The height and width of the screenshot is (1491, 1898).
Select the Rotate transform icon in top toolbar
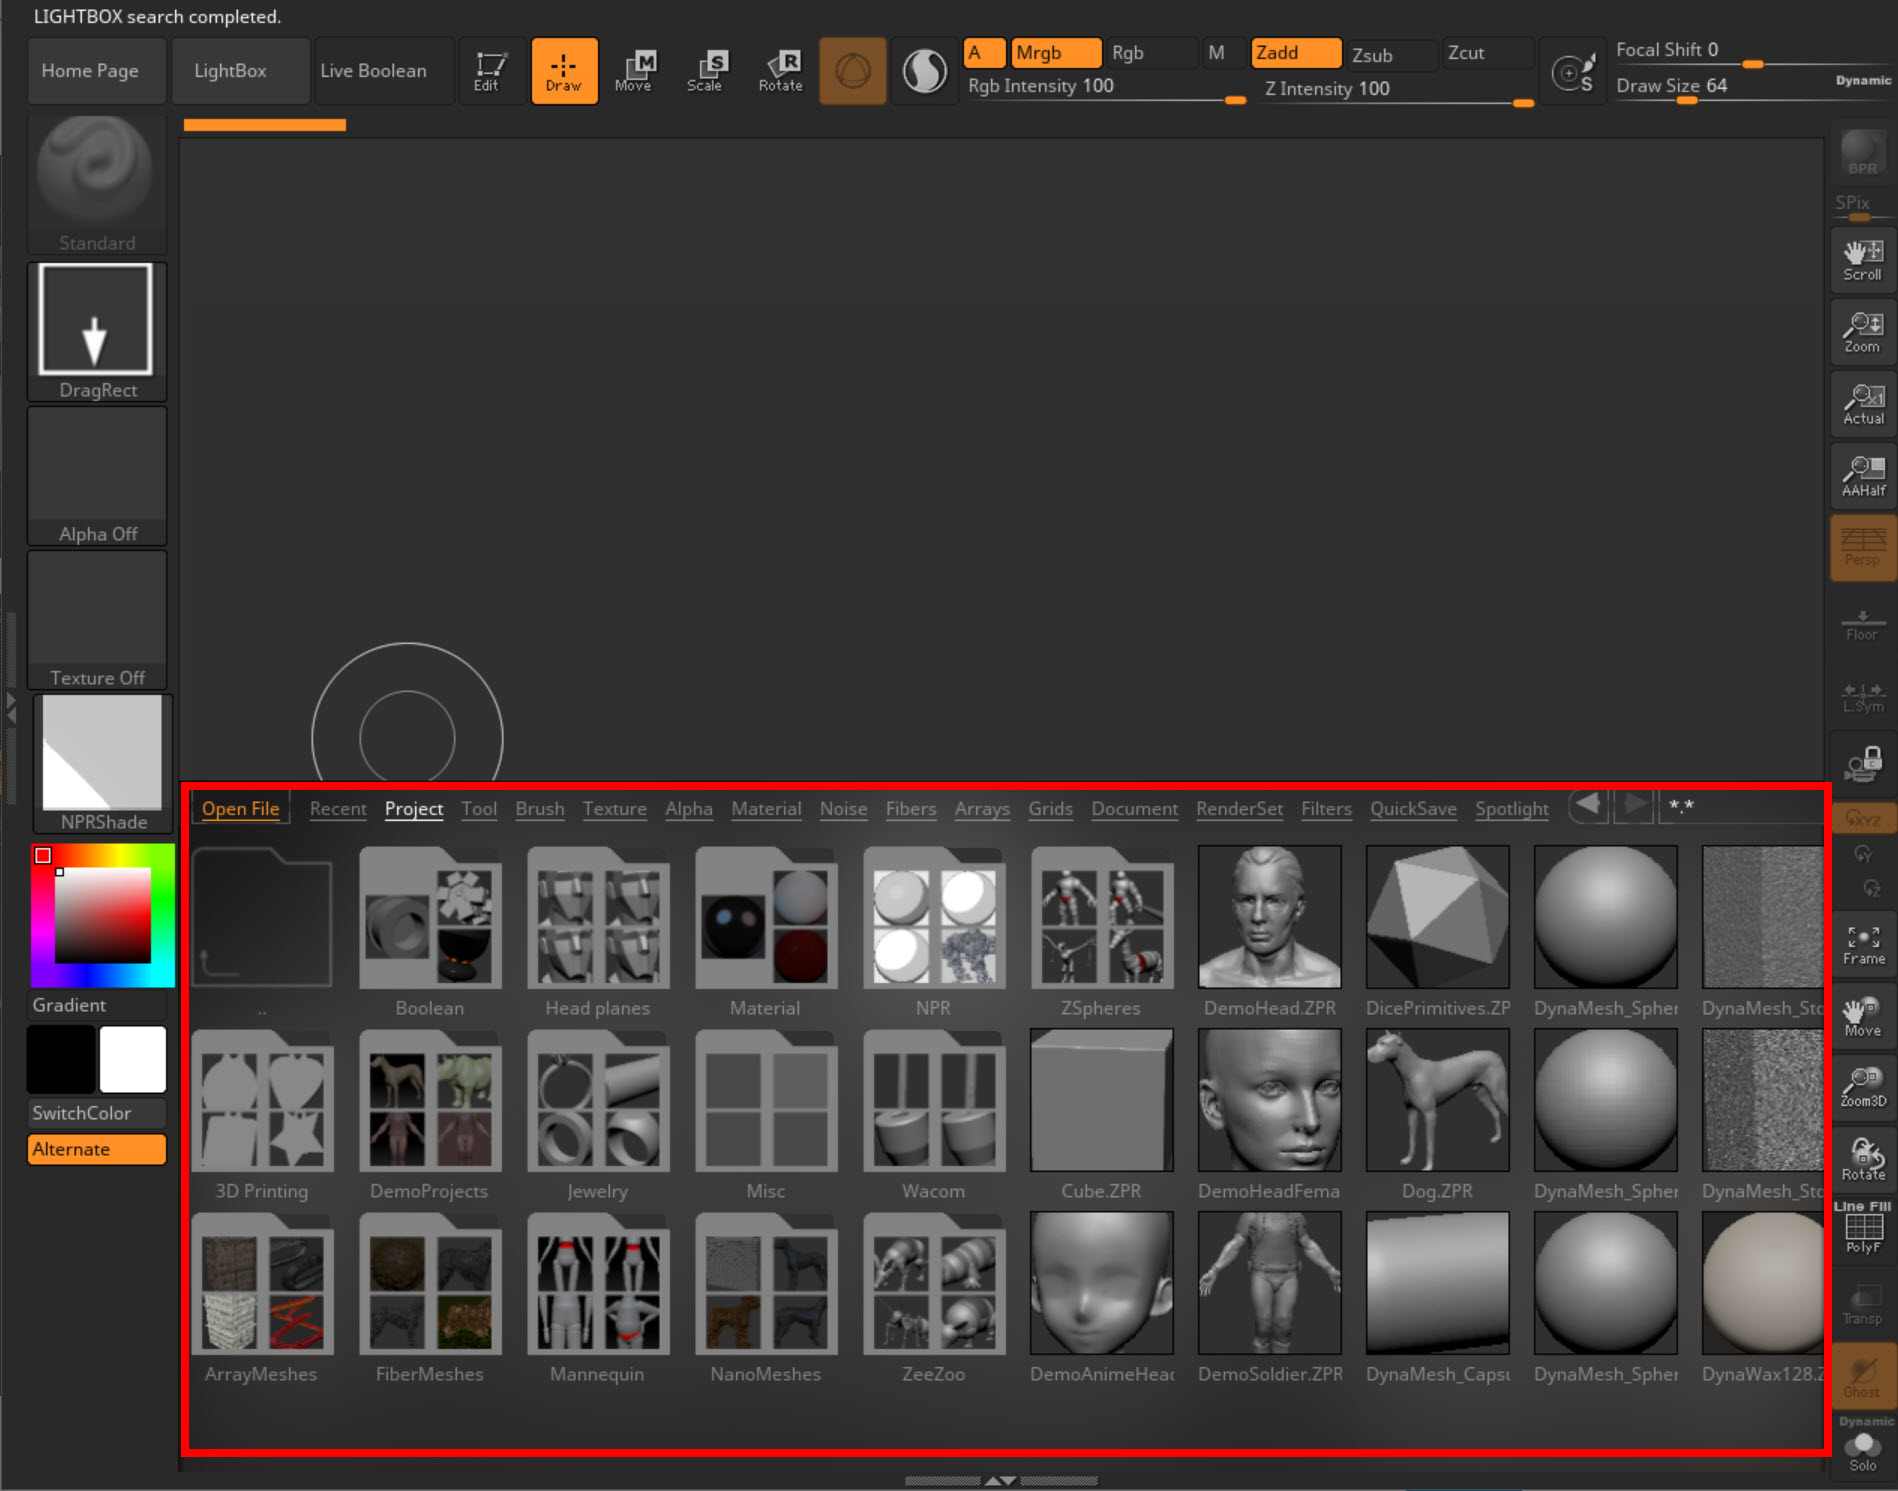pos(780,71)
